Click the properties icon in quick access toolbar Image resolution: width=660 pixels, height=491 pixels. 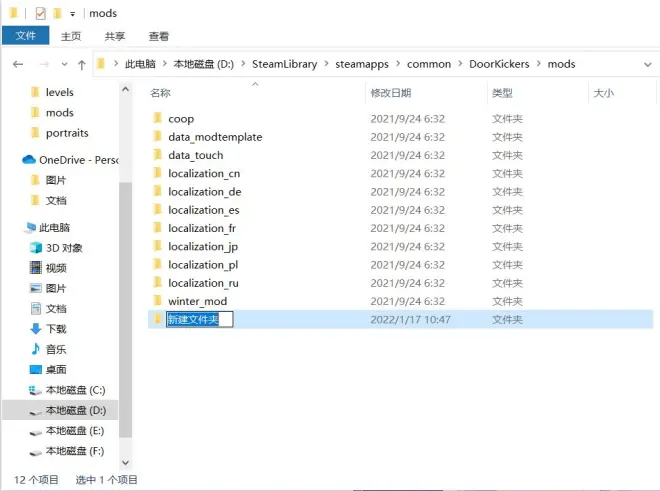coord(40,13)
